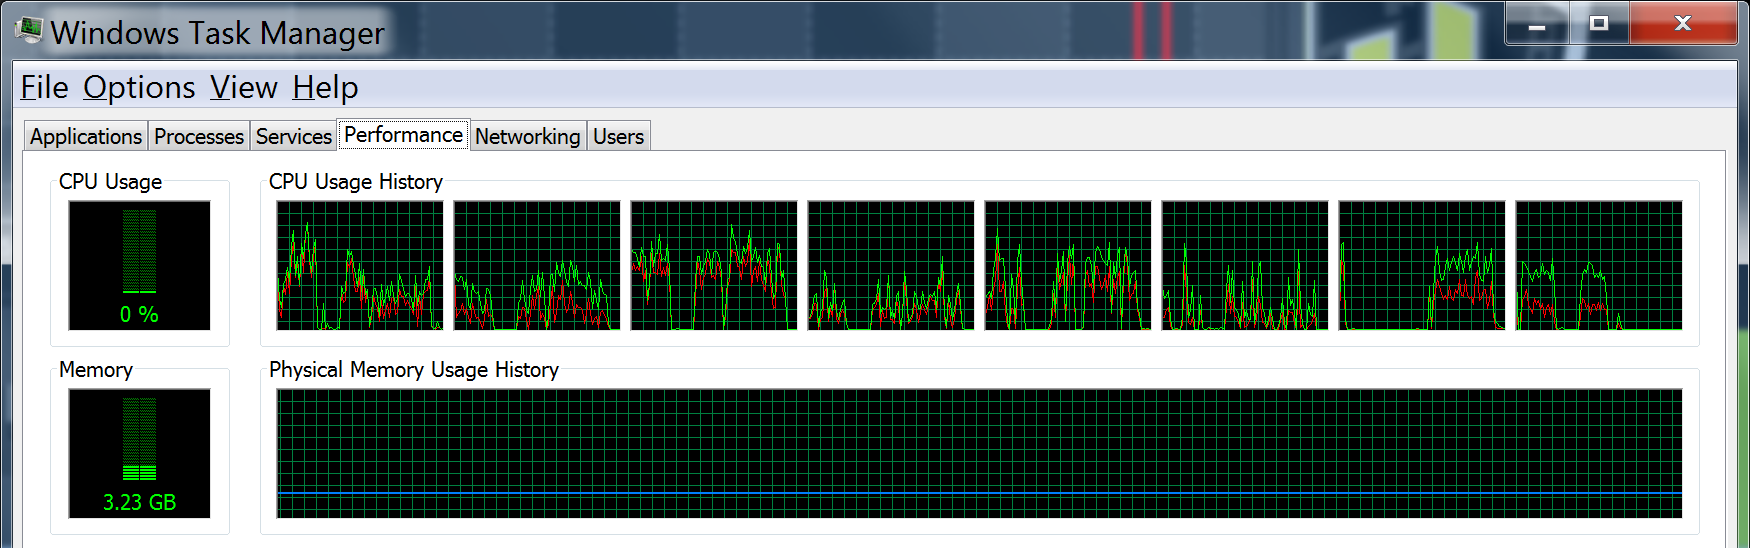Open the View menu
Screen dimensions: 1750x548
point(243,88)
